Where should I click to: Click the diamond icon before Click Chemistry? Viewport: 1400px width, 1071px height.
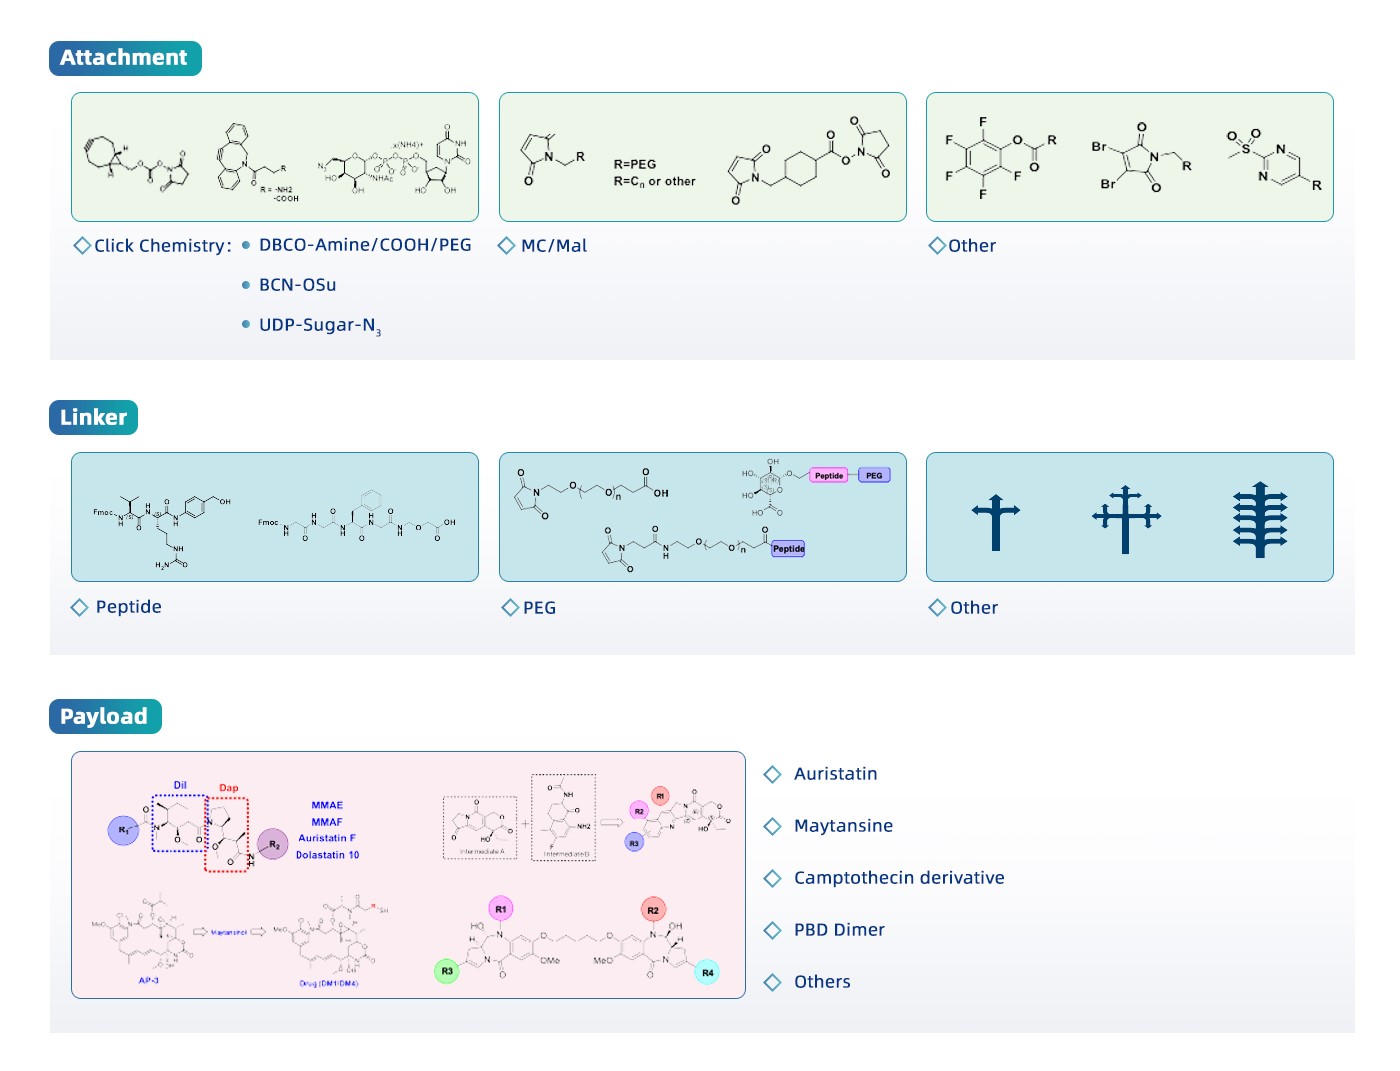(x=82, y=246)
